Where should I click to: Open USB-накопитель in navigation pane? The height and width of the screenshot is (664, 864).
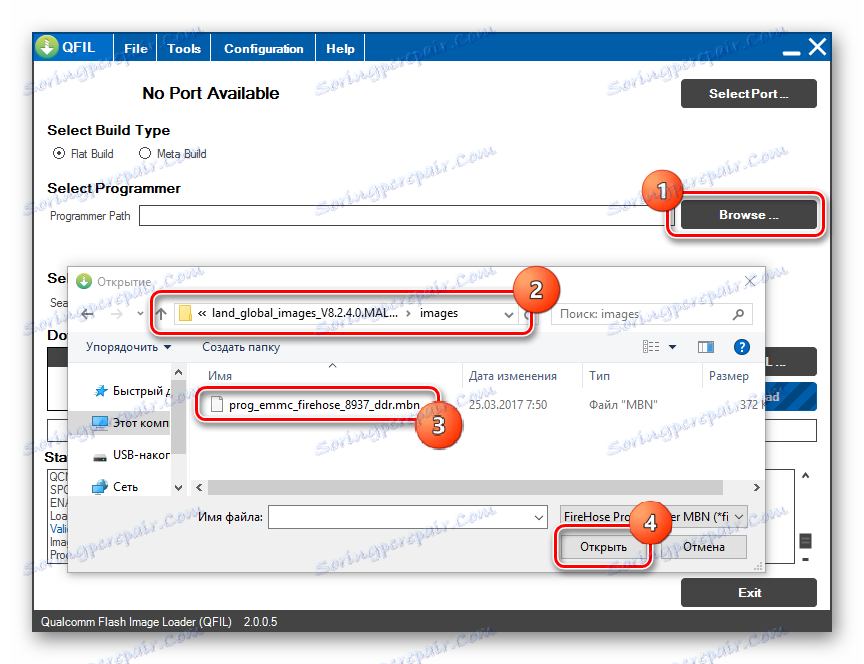tap(131, 455)
